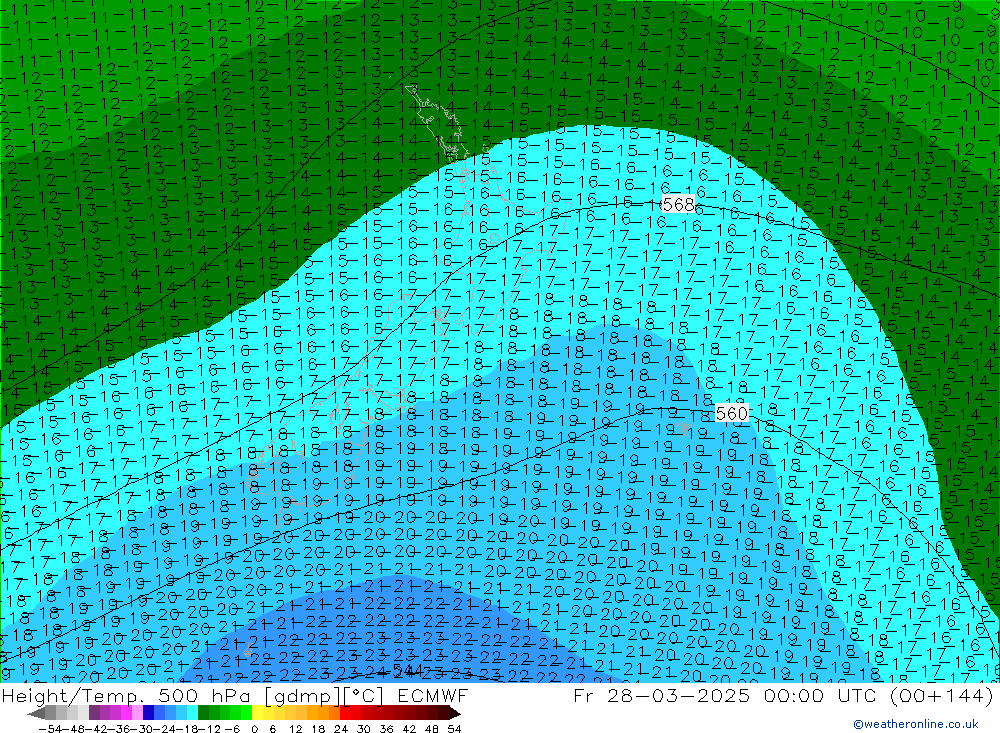Click the New Zealand coastline outline on the map
1000x733 pixels.
[x=430, y=120]
